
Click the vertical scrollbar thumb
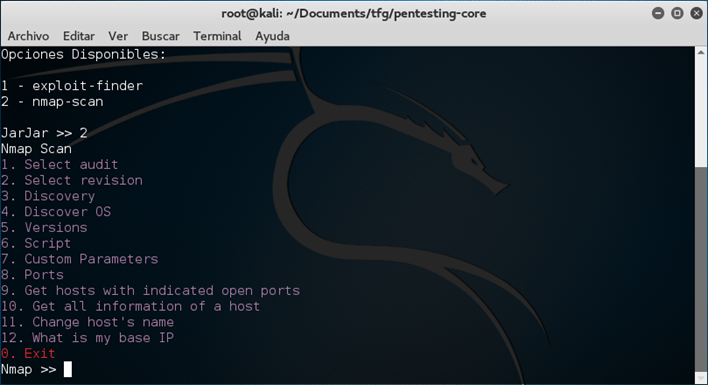(x=701, y=269)
